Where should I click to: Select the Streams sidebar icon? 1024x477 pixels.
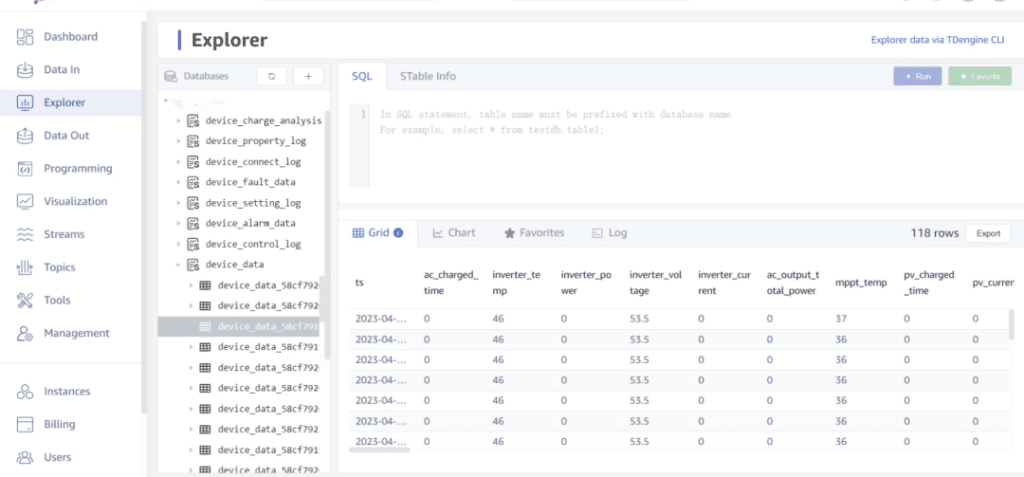pos(26,235)
